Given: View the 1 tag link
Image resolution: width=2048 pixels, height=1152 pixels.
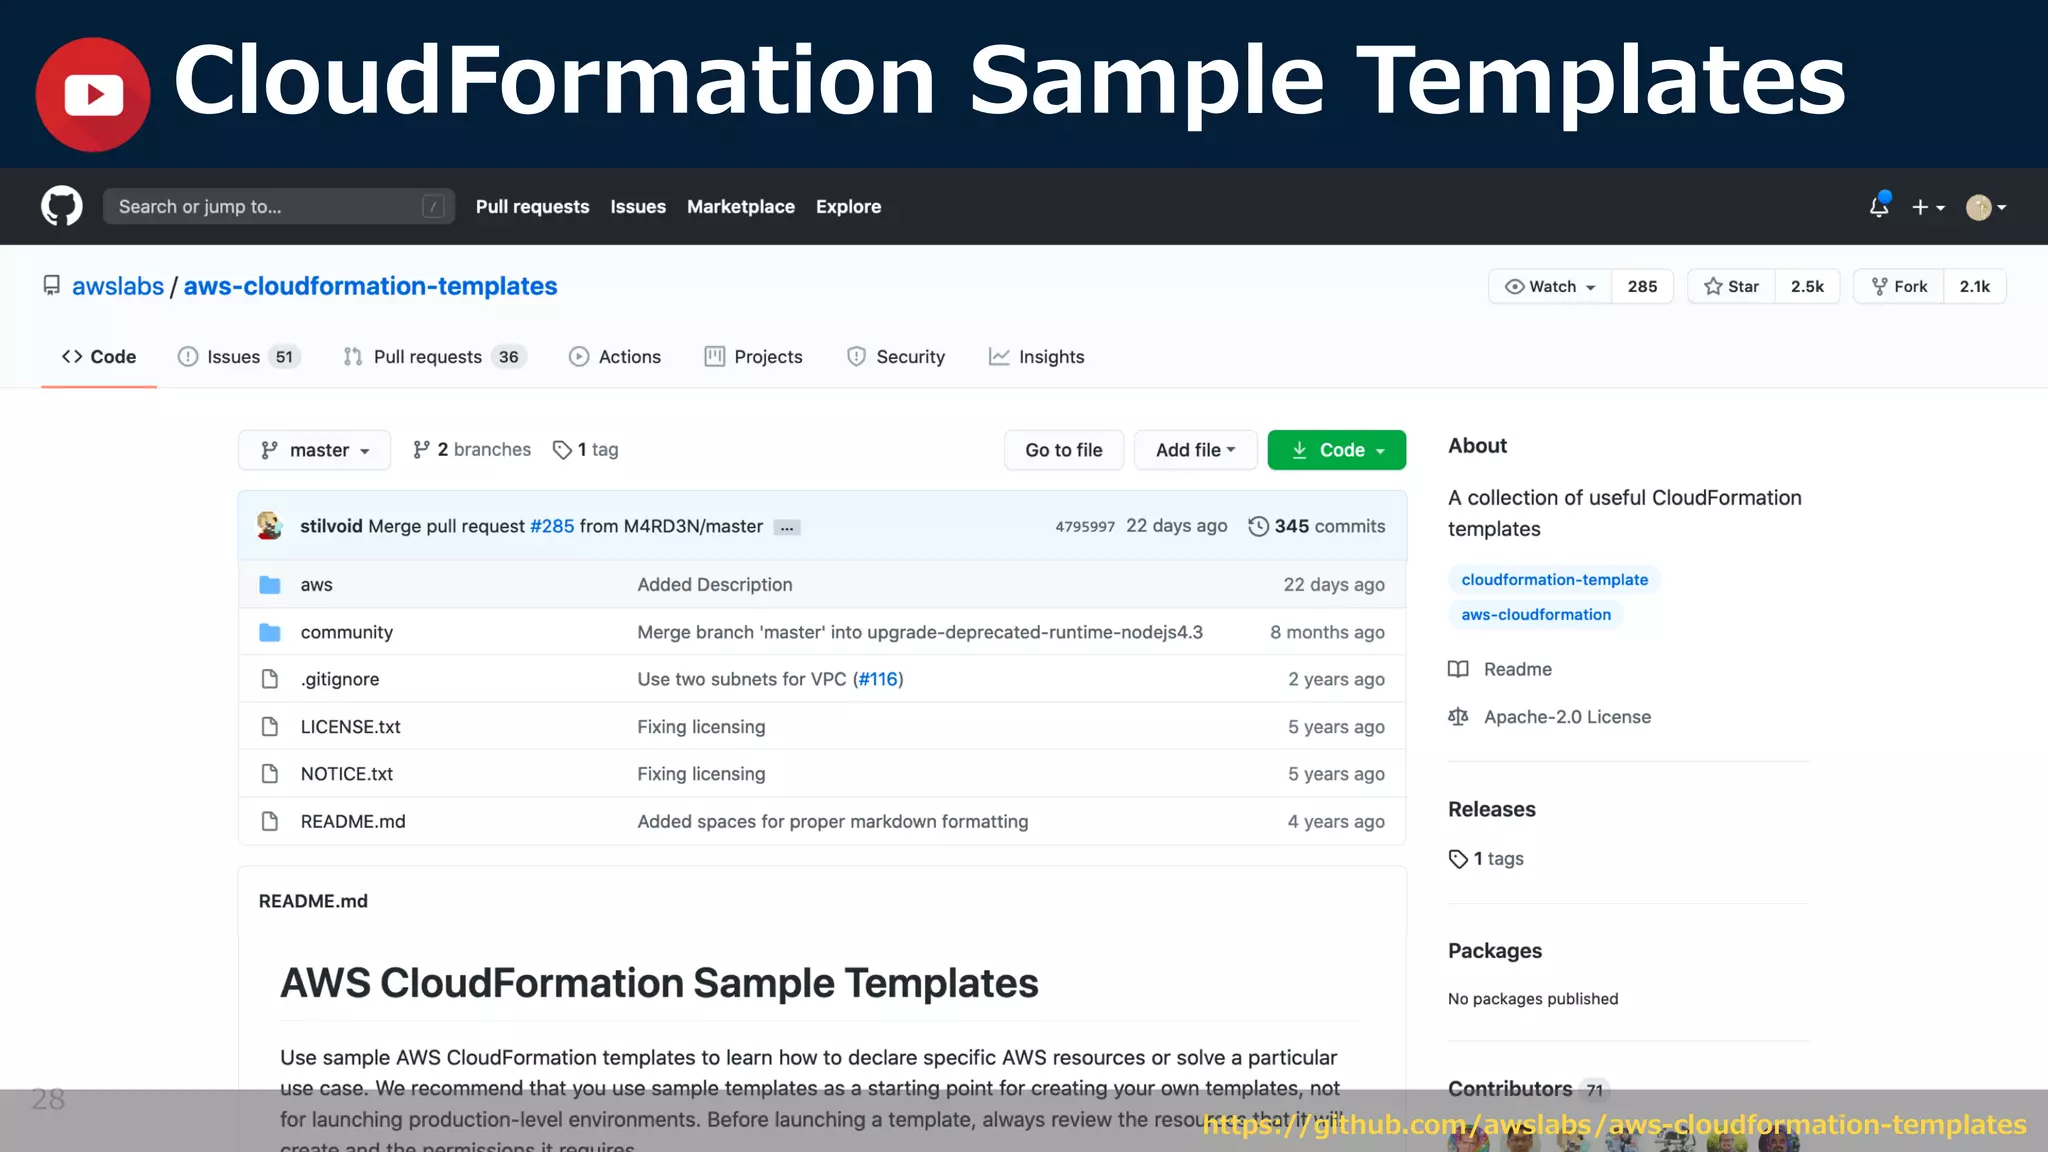Looking at the screenshot, I should (586, 450).
